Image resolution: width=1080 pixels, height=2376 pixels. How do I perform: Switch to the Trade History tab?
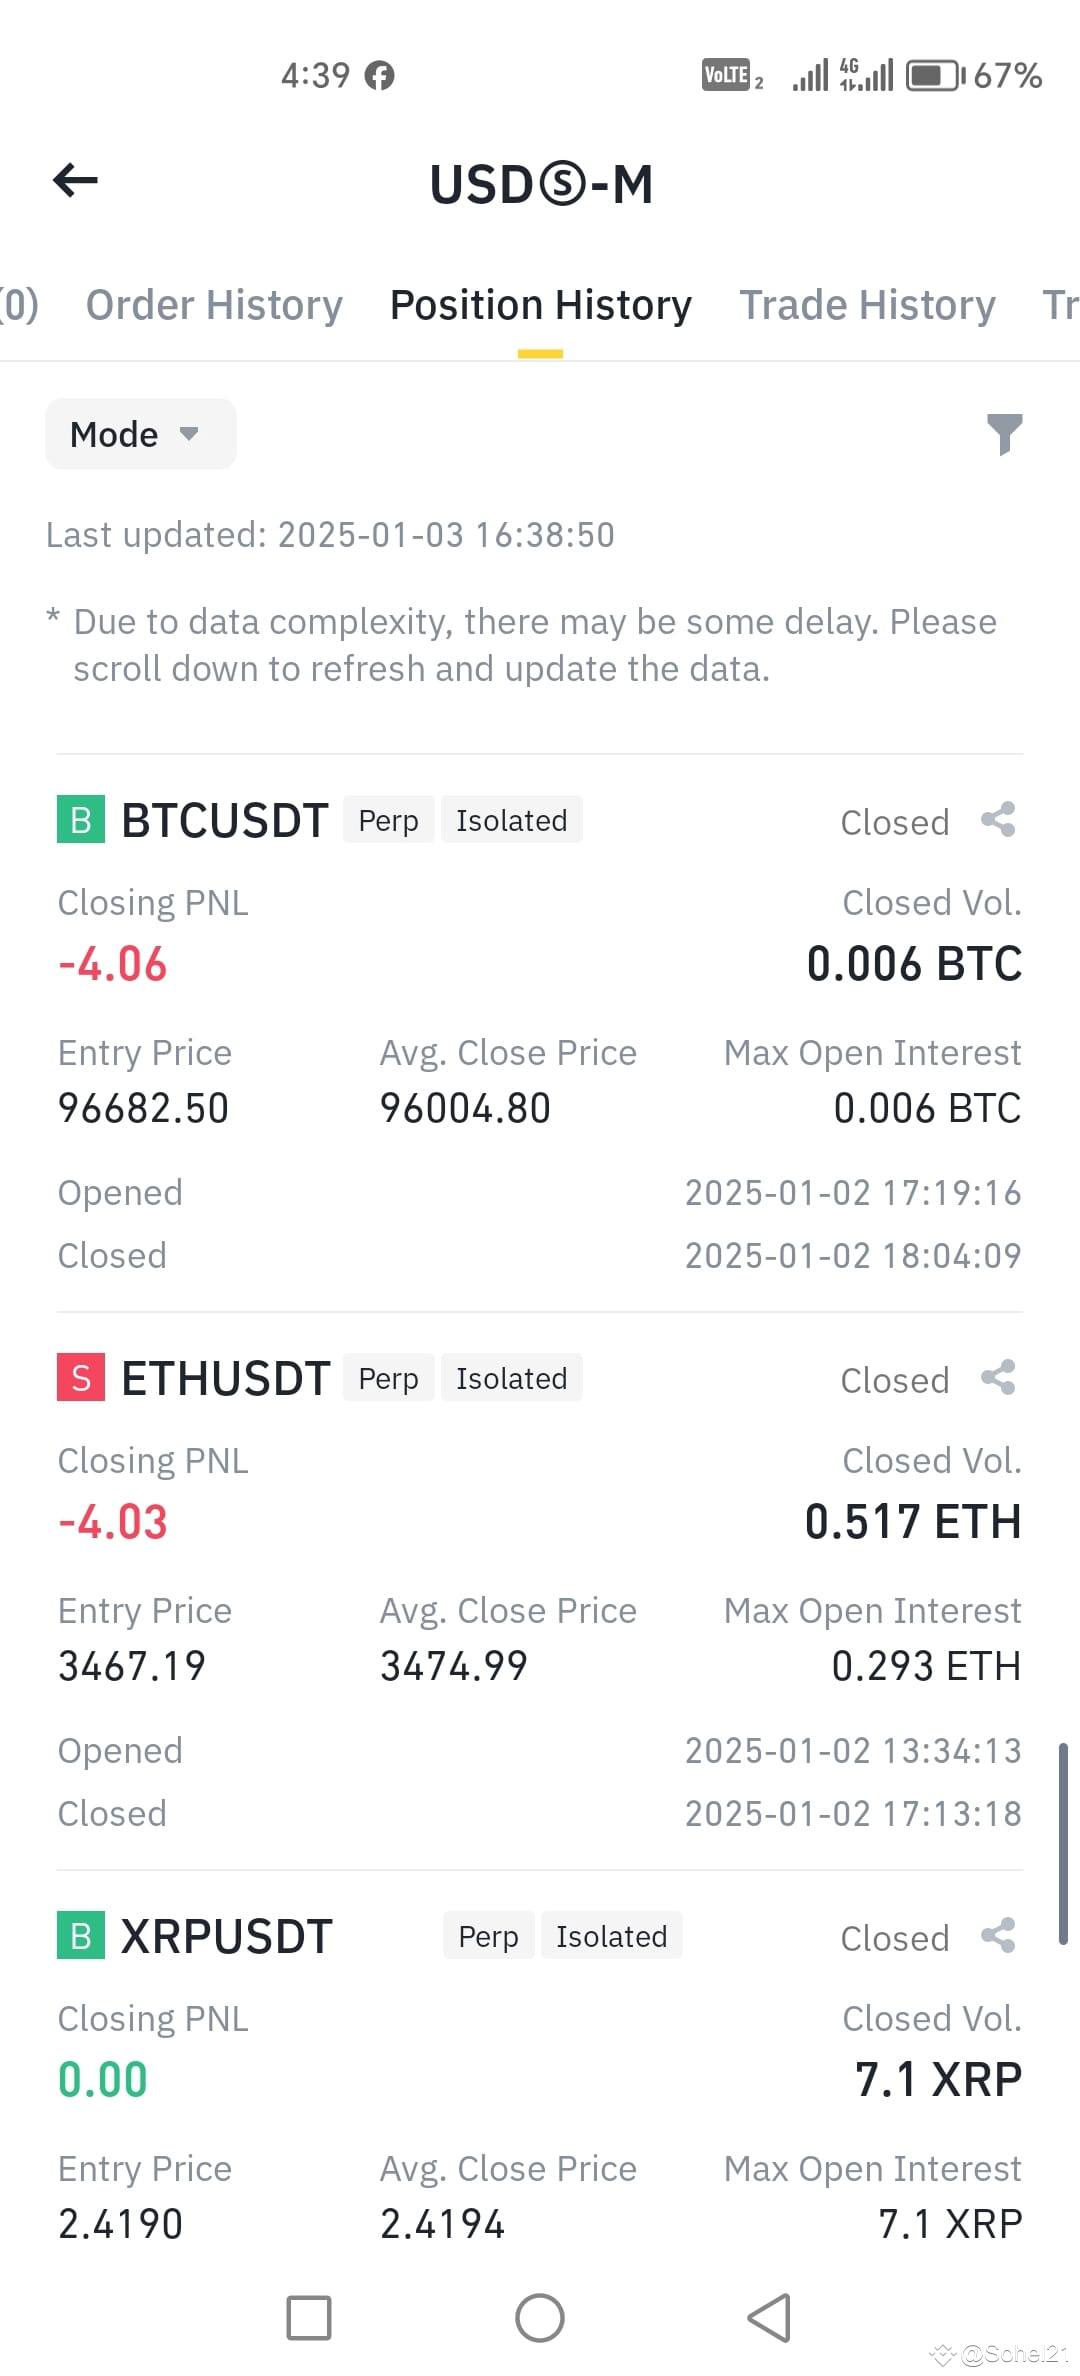pos(868,305)
